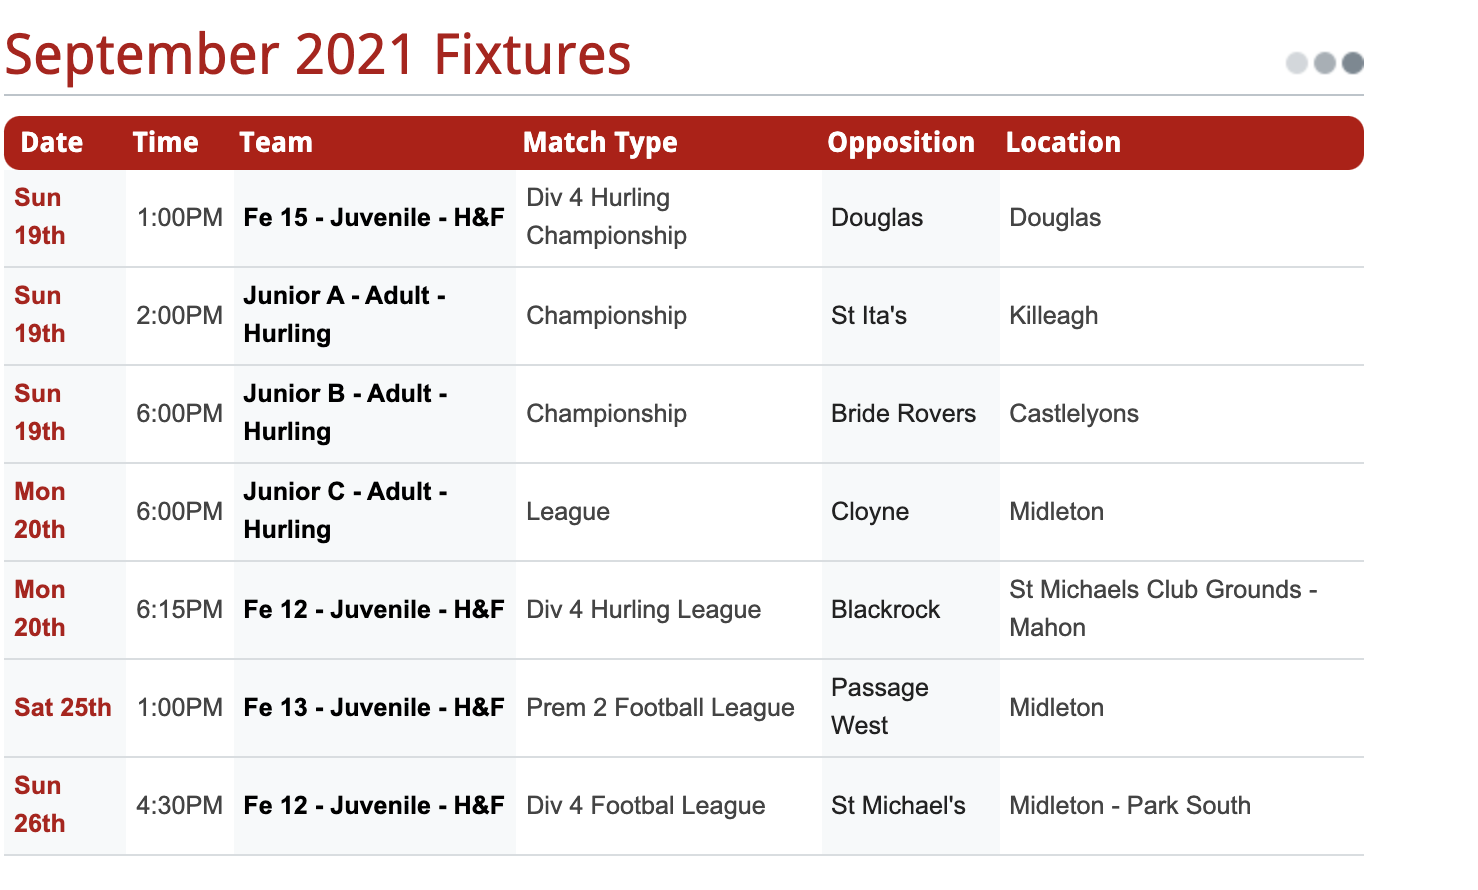This screenshot has width=1478, height=890.
Task: Click the middle gray pagination dot
Action: 1325,63
